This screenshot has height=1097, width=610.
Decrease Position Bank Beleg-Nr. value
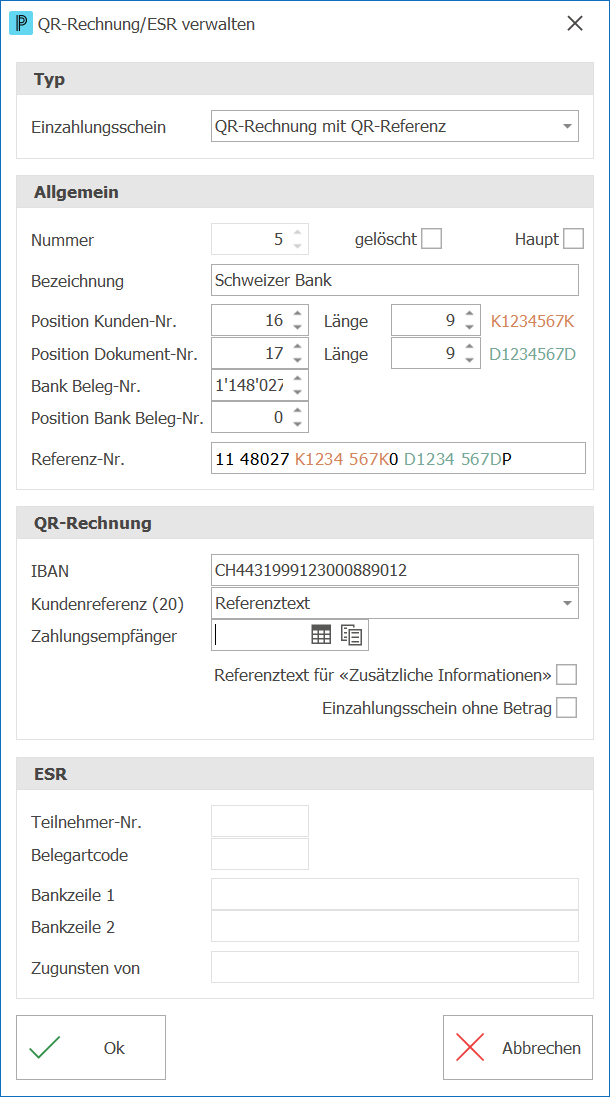point(297,424)
